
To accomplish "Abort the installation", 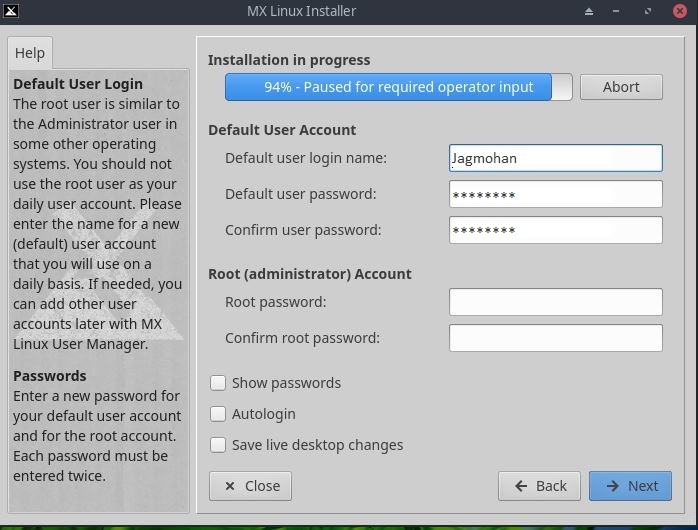I will click(621, 87).
